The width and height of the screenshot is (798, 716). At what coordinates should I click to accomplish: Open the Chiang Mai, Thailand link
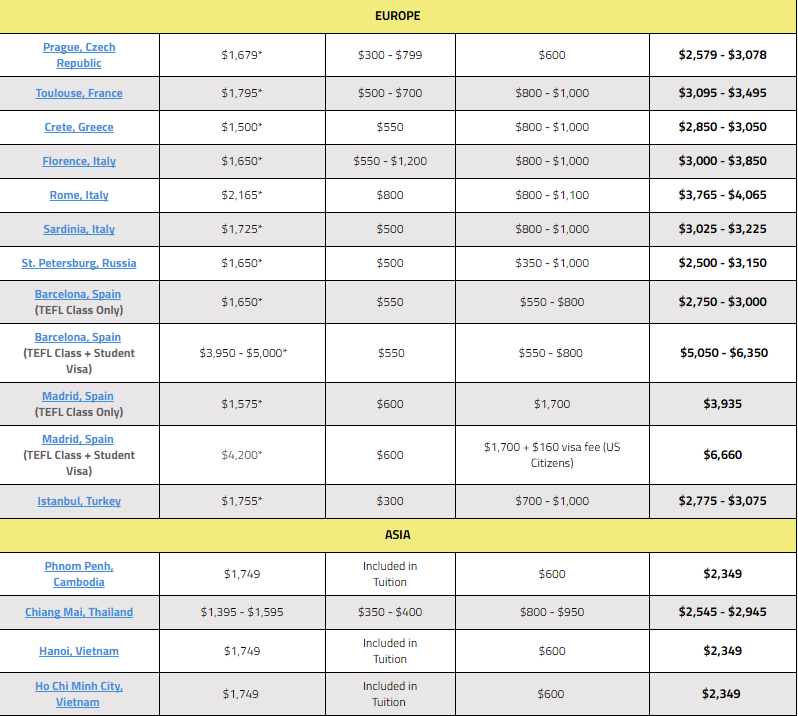[79, 612]
